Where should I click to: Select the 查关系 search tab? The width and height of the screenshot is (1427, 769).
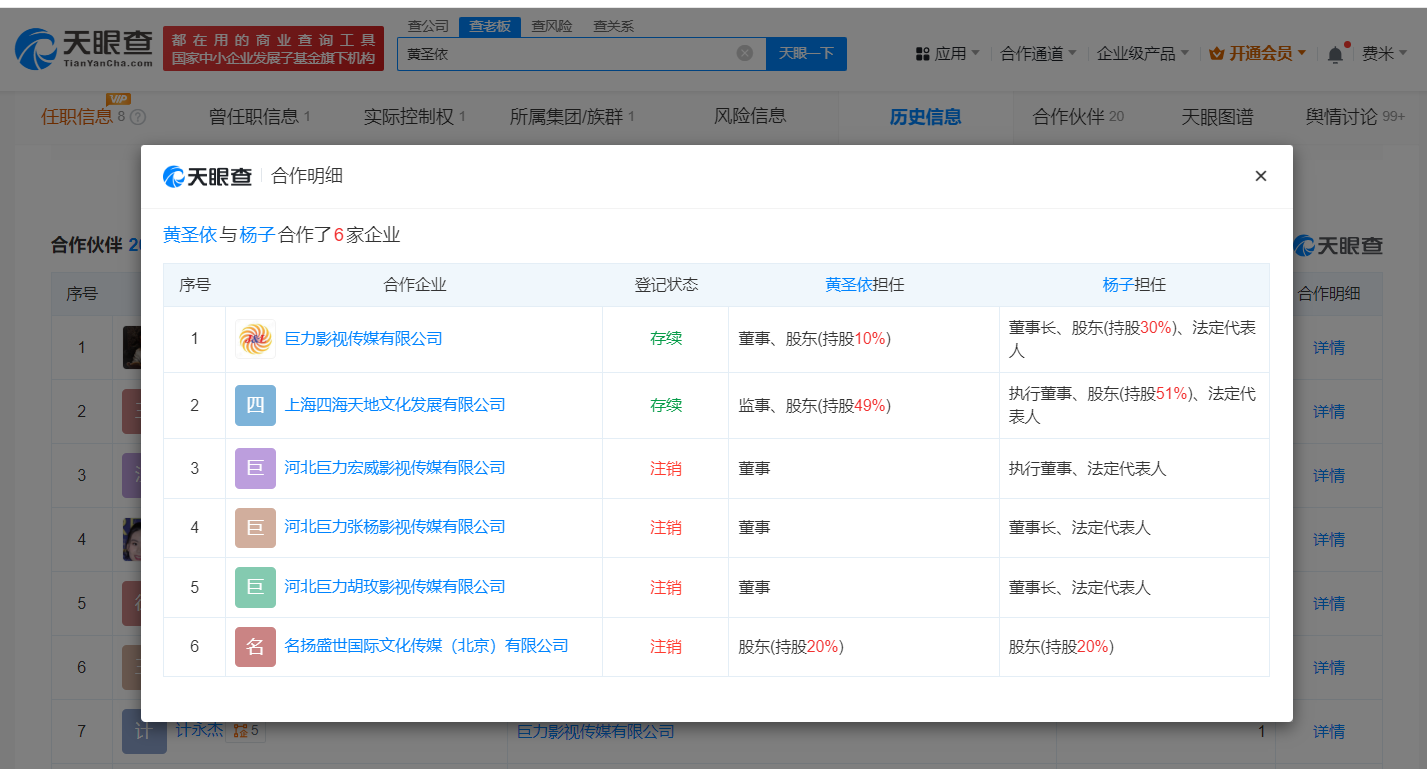pyautogui.click(x=613, y=26)
